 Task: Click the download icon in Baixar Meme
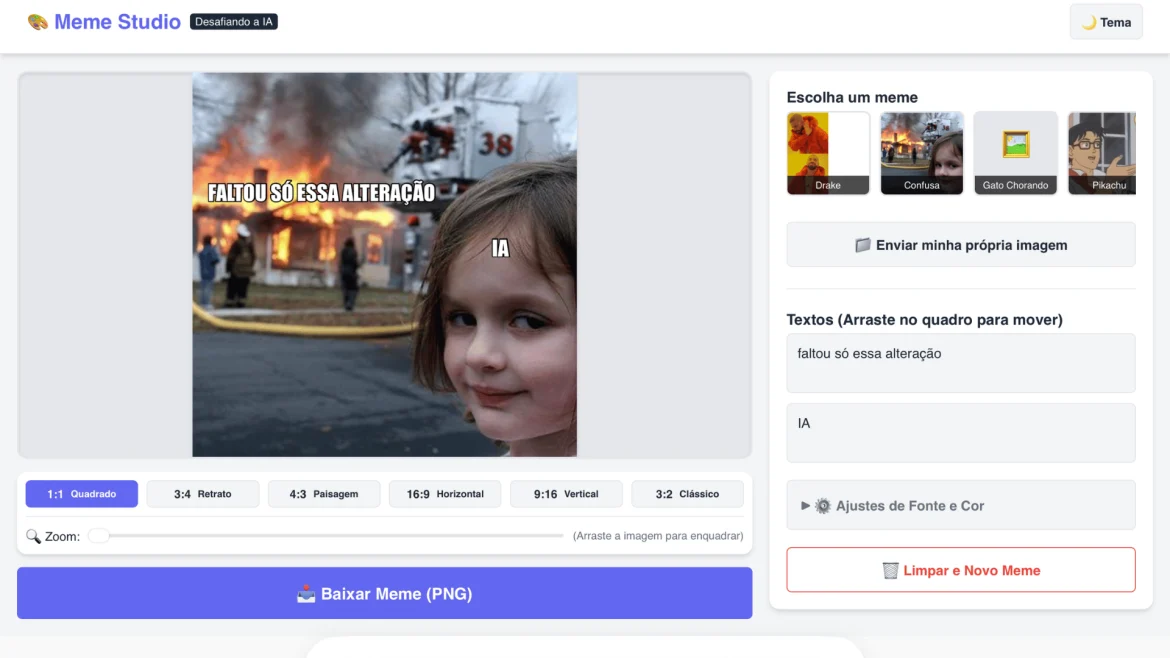(306, 594)
